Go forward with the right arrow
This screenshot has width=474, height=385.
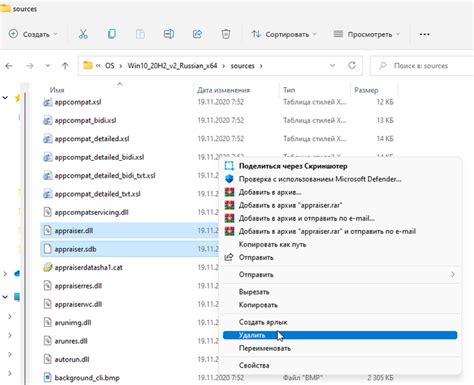click(x=30, y=66)
